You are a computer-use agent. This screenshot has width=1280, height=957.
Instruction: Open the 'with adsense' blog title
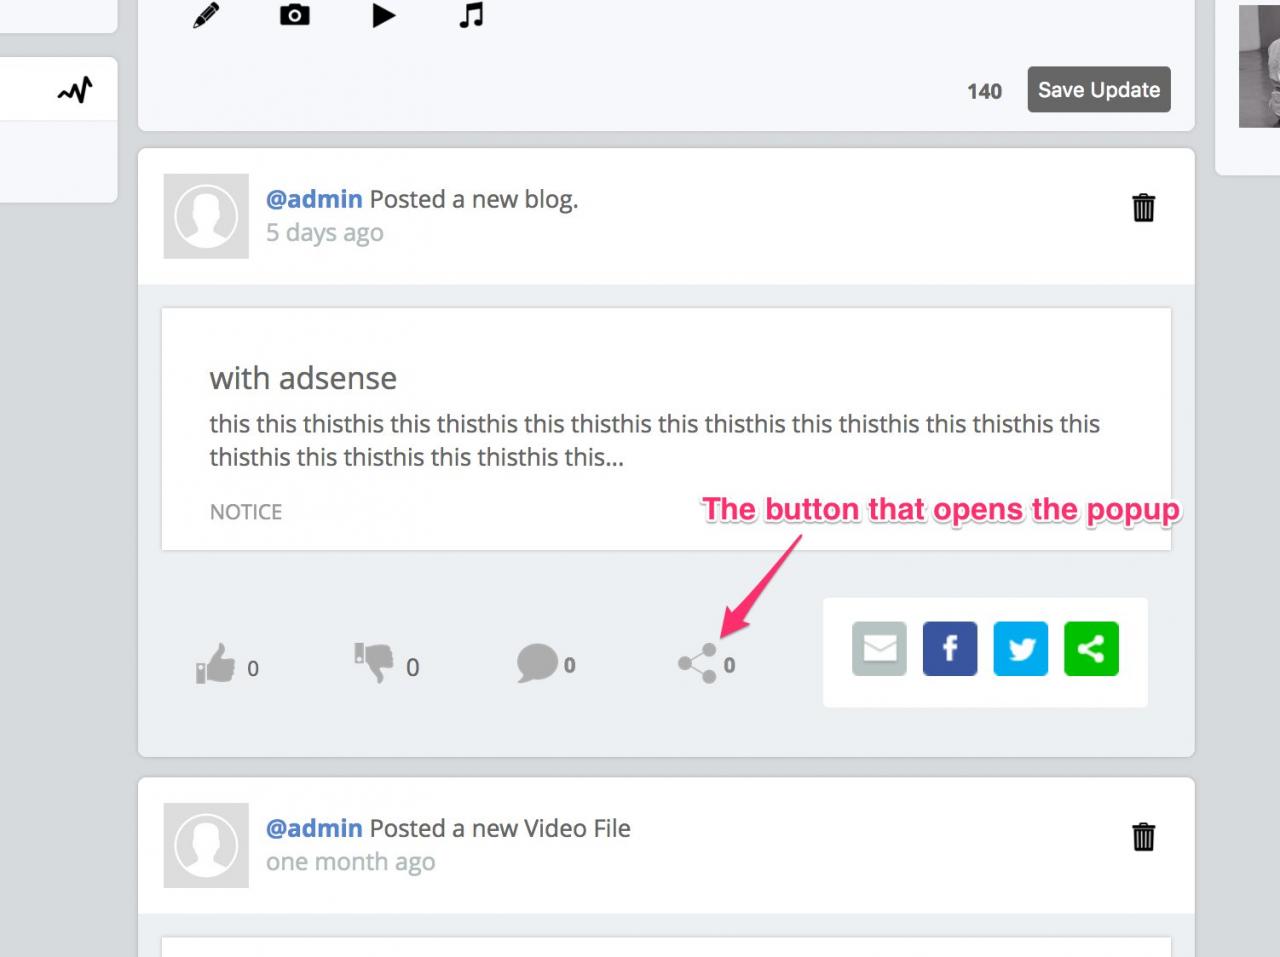[x=303, y=378]
